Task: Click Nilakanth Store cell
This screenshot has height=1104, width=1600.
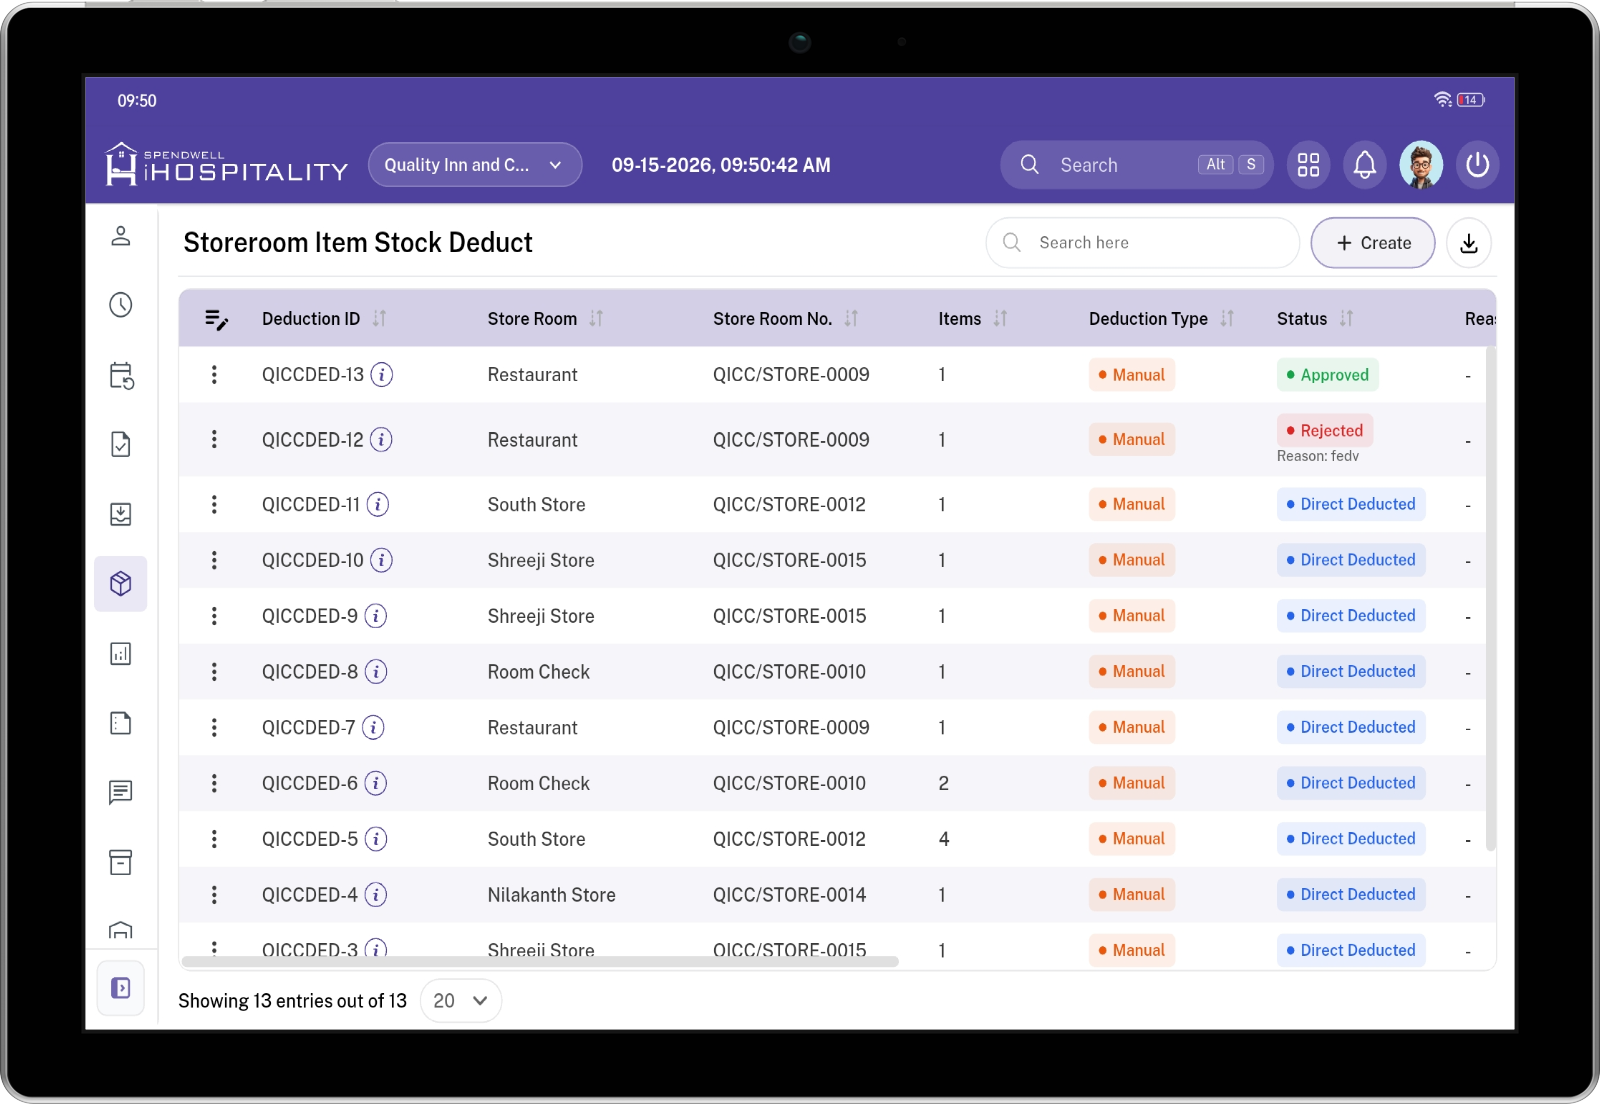Action: coord(551,895)
